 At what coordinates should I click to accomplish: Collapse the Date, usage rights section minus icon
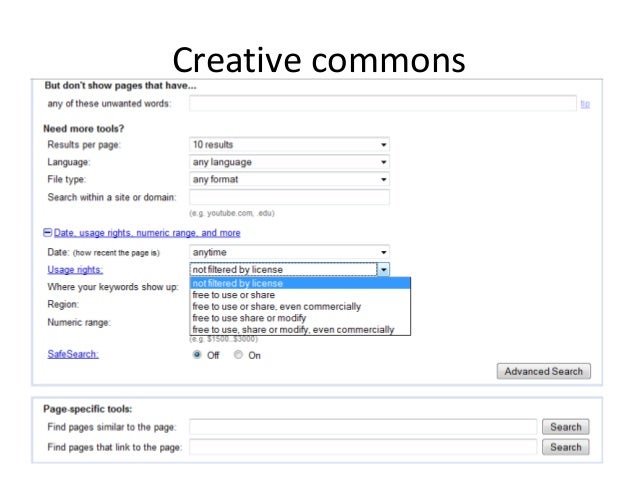pyautogui.click(x=48, y=232)
